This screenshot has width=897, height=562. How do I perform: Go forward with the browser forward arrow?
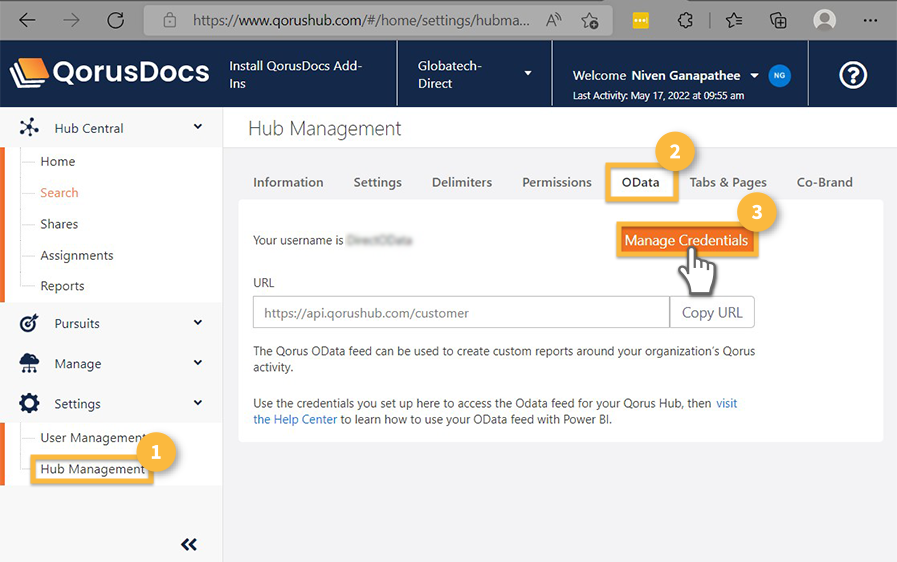(x=71, y=21)
